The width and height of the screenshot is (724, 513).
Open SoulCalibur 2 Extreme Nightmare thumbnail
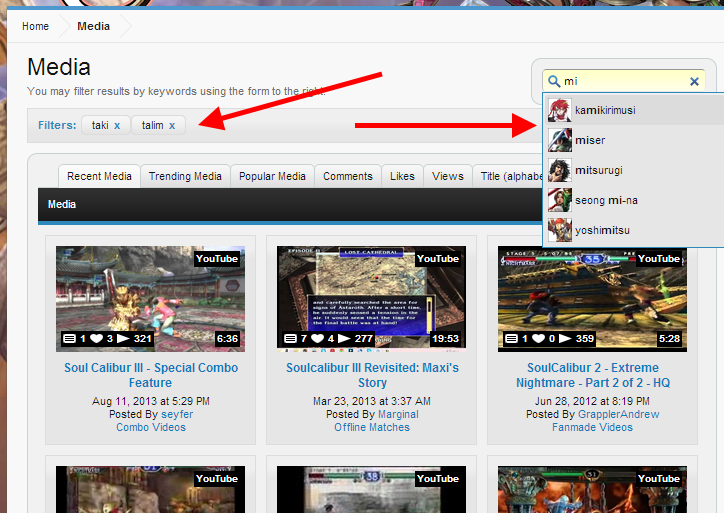coord(592,299)
